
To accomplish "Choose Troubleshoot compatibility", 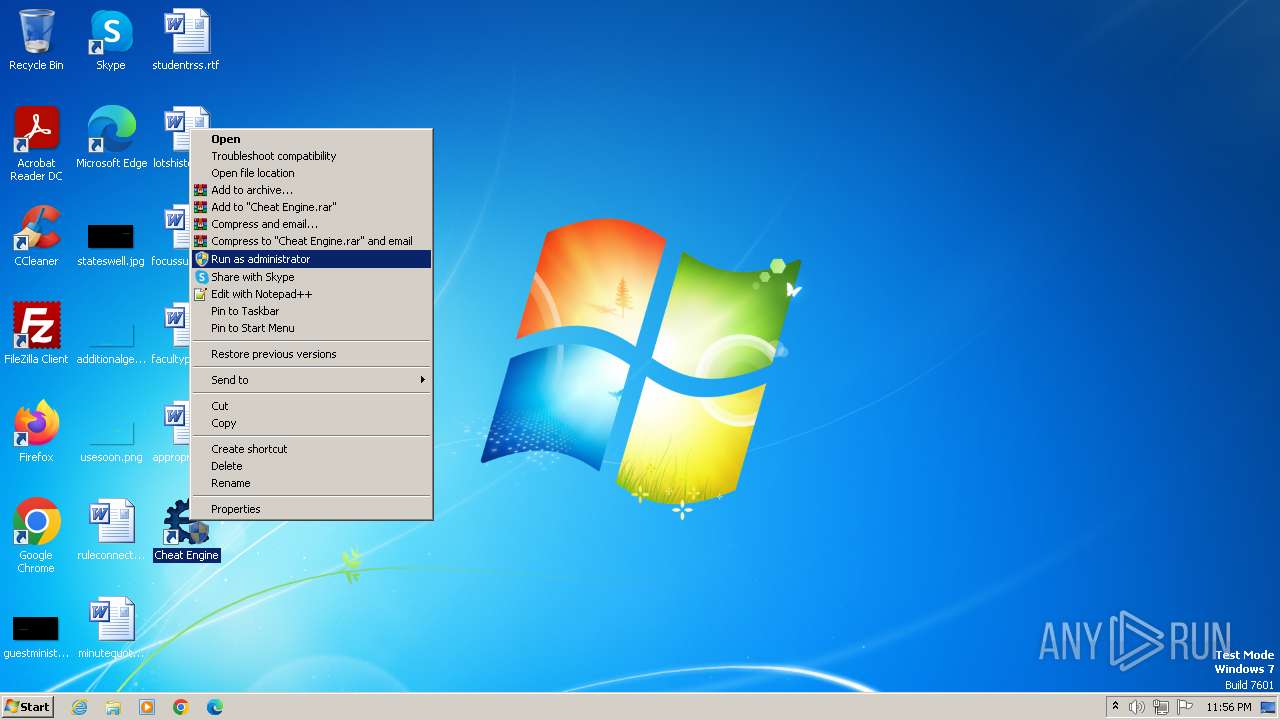I will 311,156.
